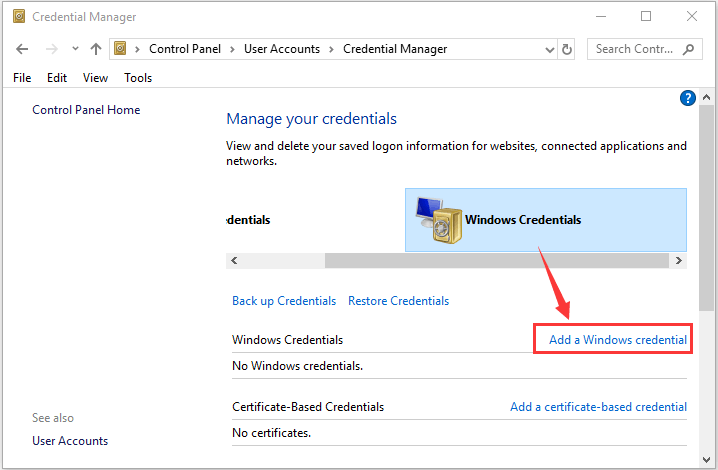Select User Accounts in the breadcrumb
718x470 pixels.
click(282, 49)
